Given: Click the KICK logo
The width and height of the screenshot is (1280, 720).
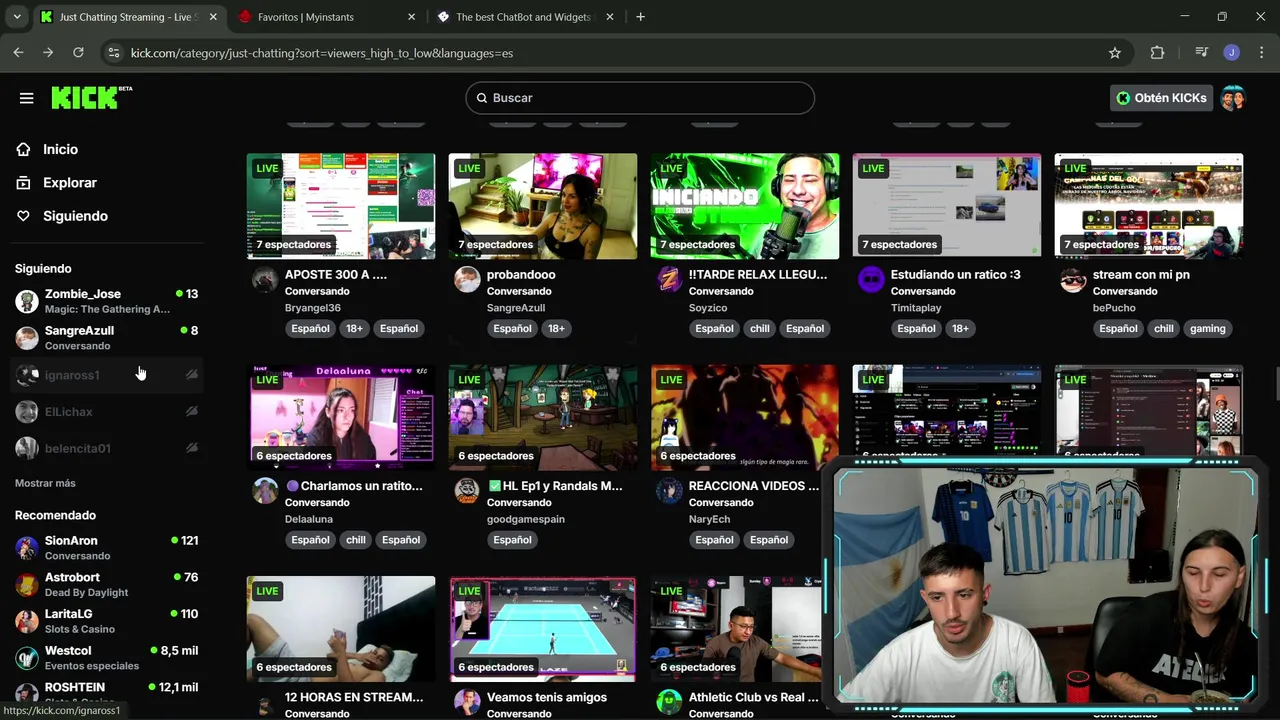Looking at the screenshot, I should (91, 97).
